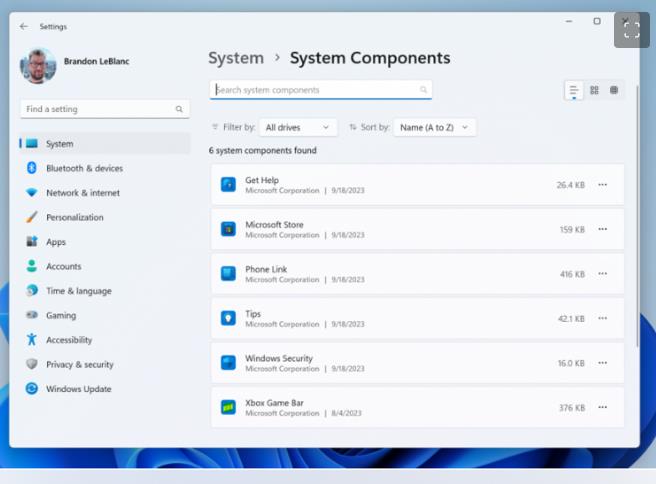Switch to grid view layout
Viewport: 656px width, 484px height.
coord(594,90)
